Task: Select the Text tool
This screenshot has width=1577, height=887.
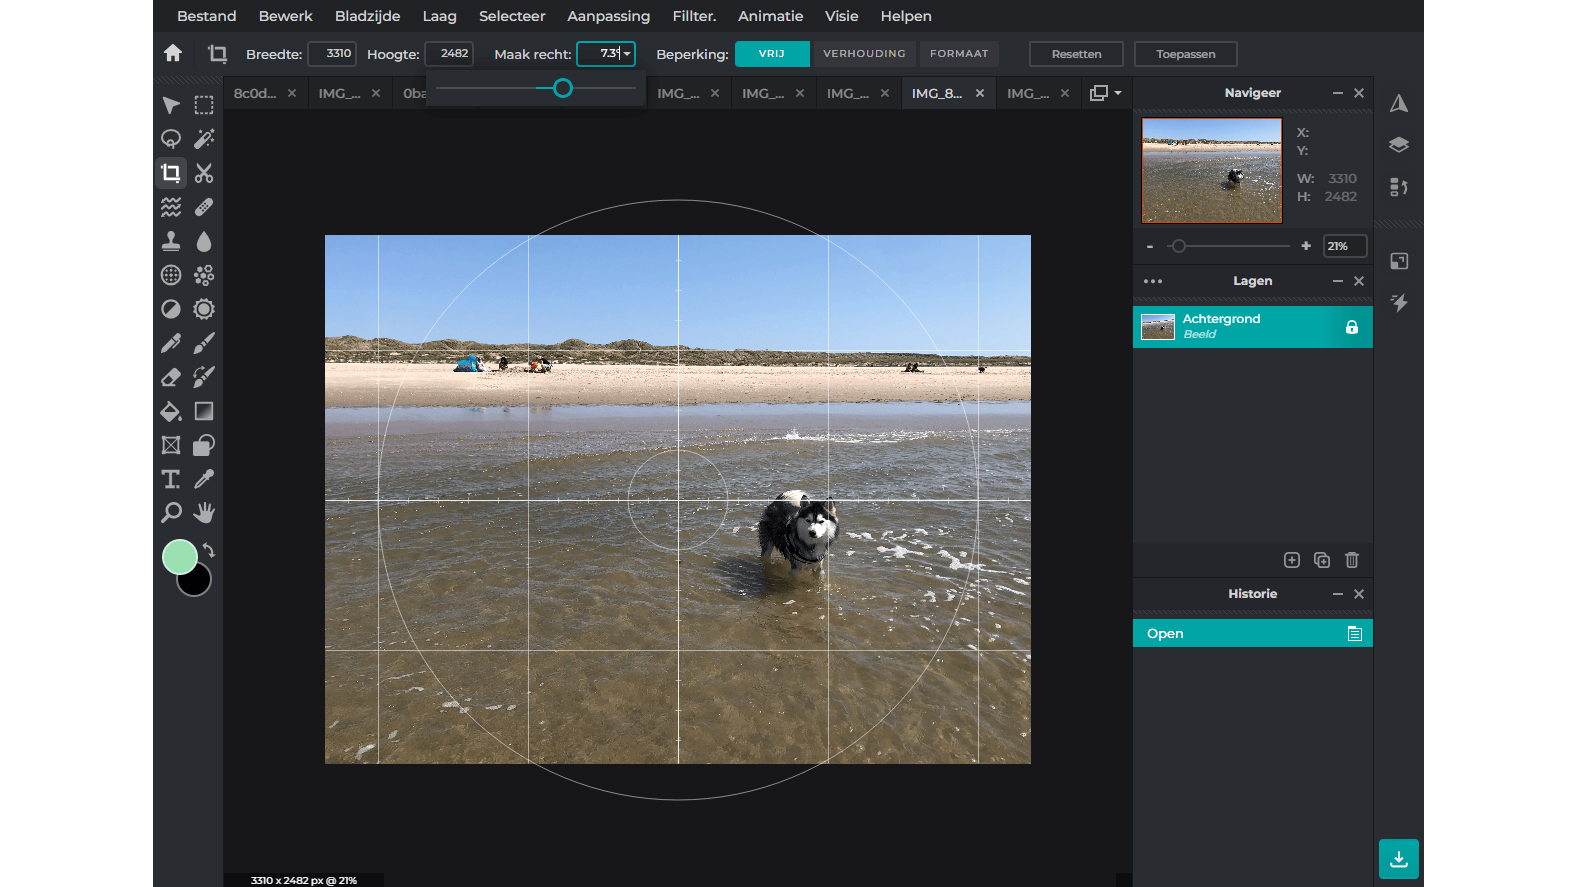Action: pos(171,479)
